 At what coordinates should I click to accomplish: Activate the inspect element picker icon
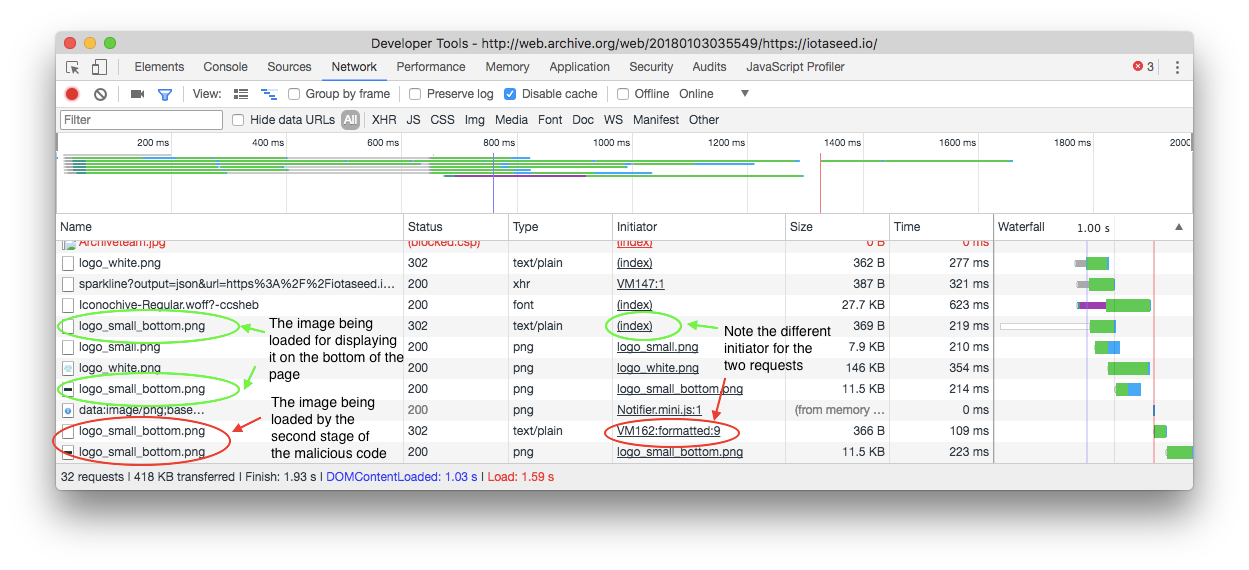(73, 67)
